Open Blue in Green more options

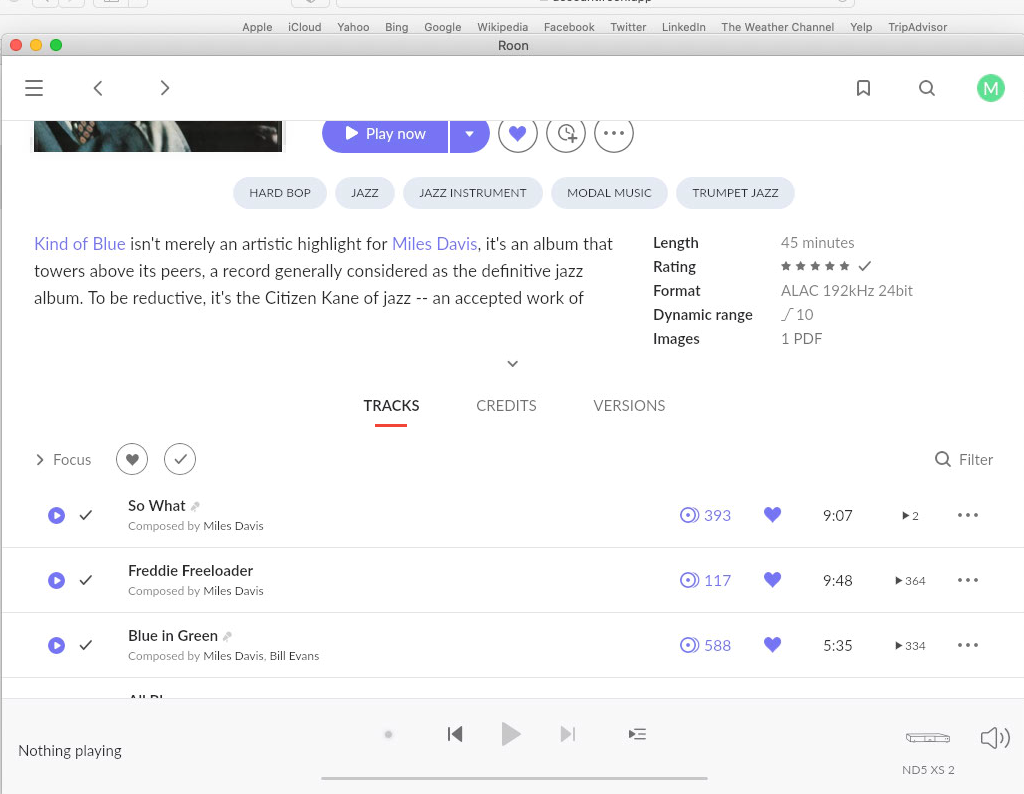968,645
